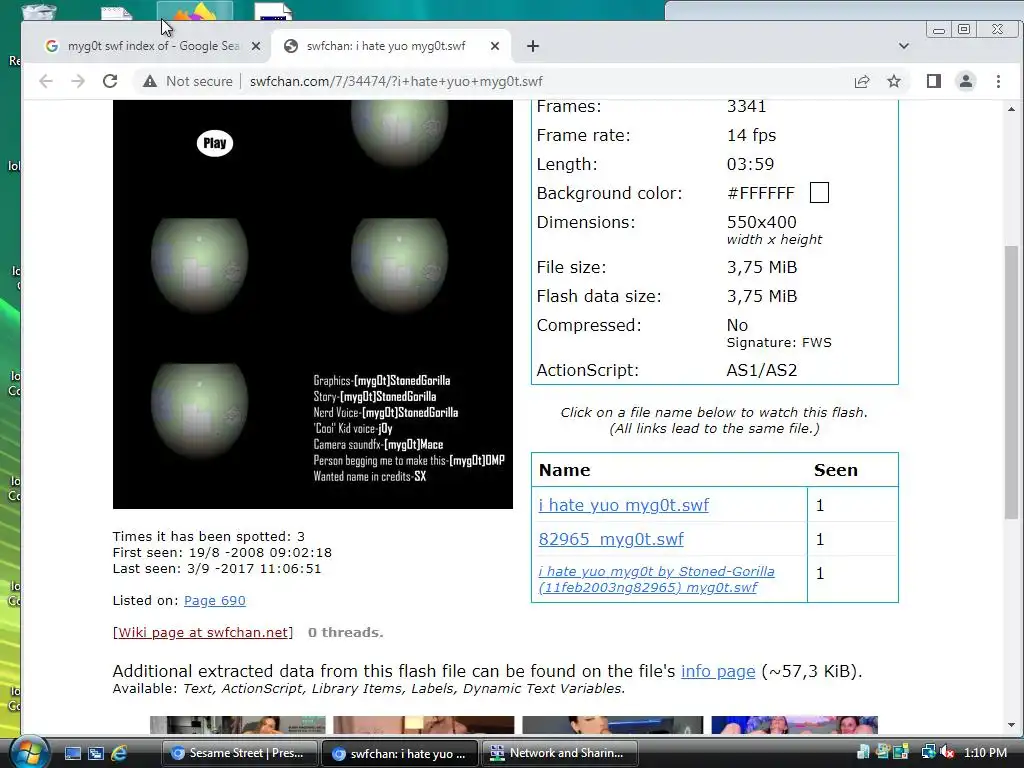Click the 'Seen' column header
This screenshot has height=768, width=1024.
(x=836, y=470)
